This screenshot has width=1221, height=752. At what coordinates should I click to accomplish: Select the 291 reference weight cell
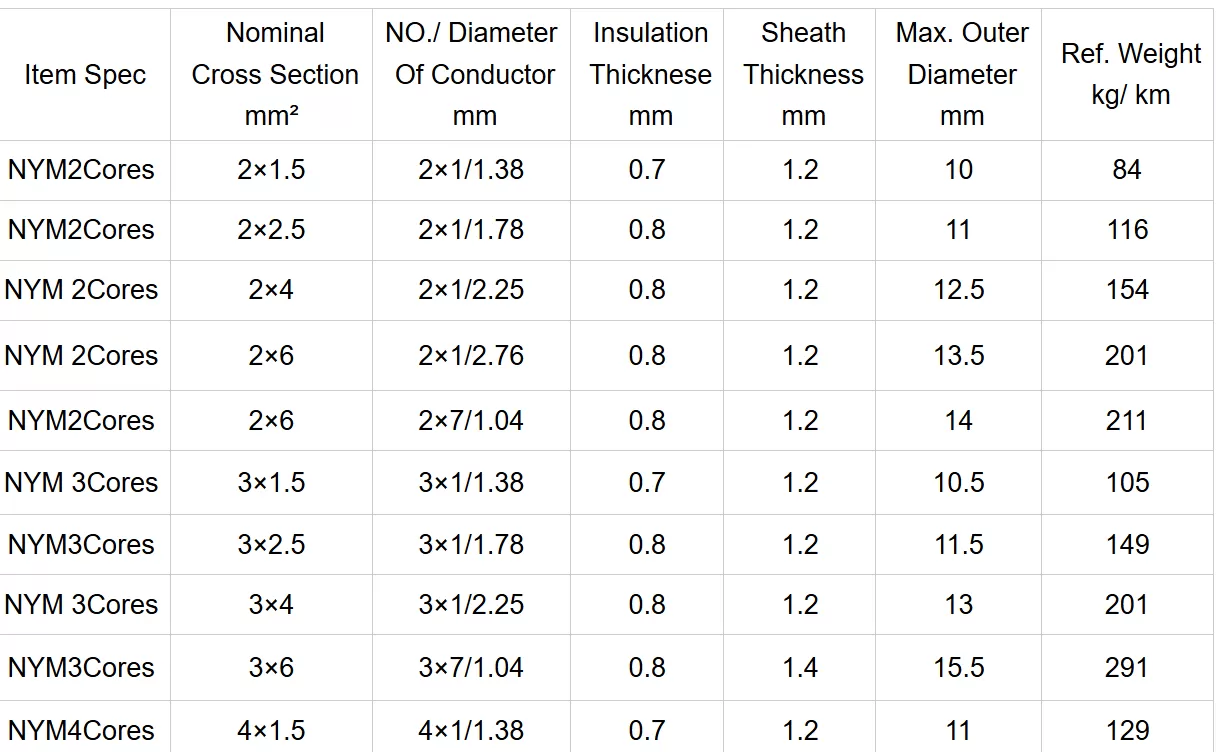click(x=1127, y=668)
